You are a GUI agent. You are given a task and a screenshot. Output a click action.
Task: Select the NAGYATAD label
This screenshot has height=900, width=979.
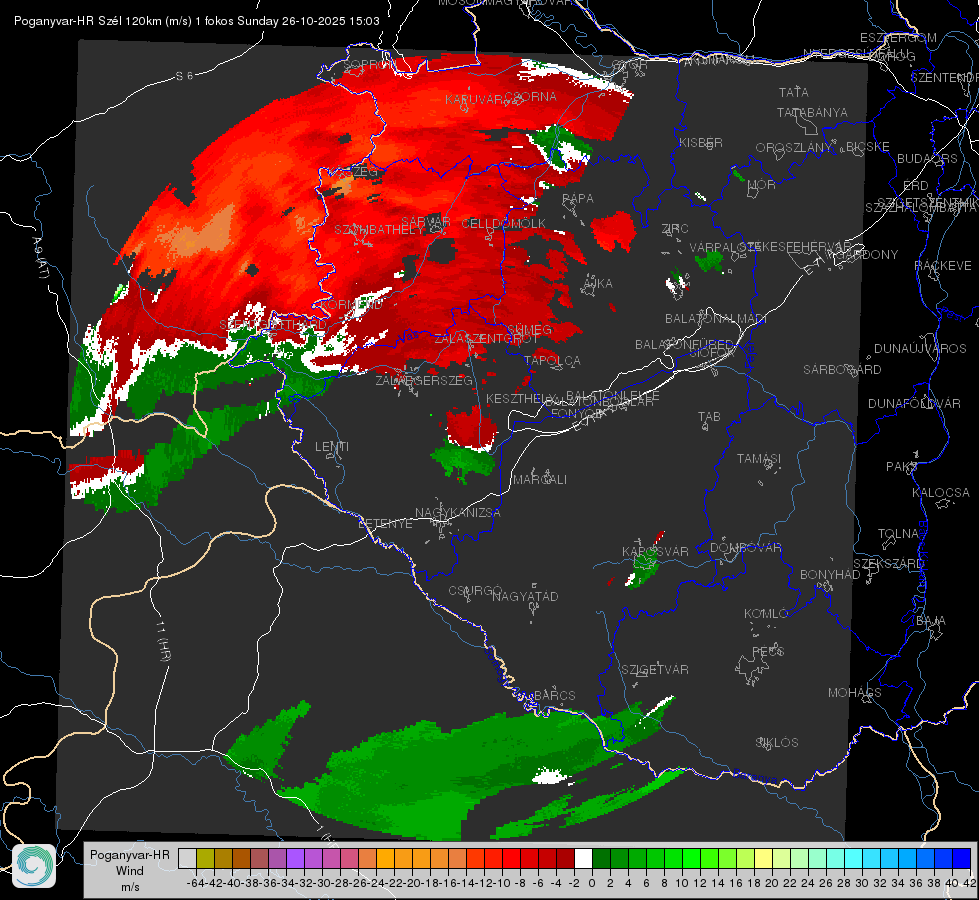[x=525, y=596]
